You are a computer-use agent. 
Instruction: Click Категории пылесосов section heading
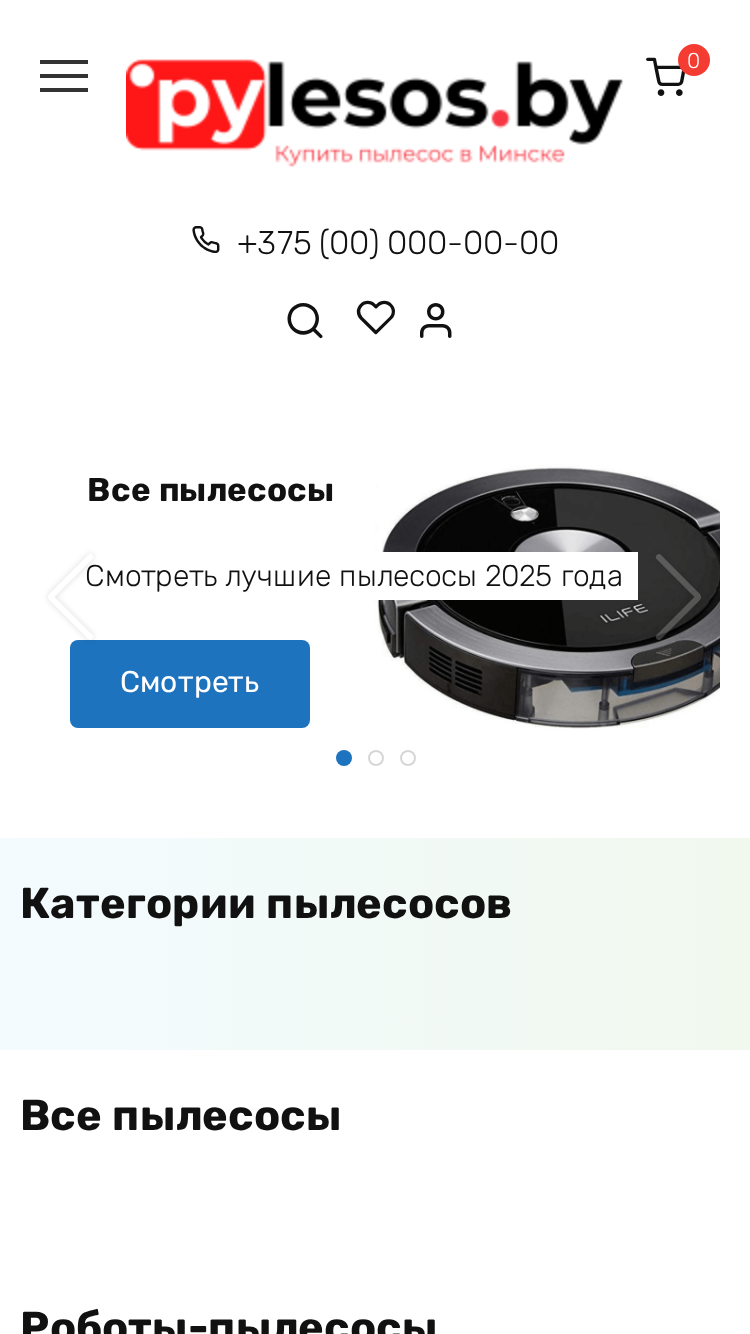[x=266, y=904]
